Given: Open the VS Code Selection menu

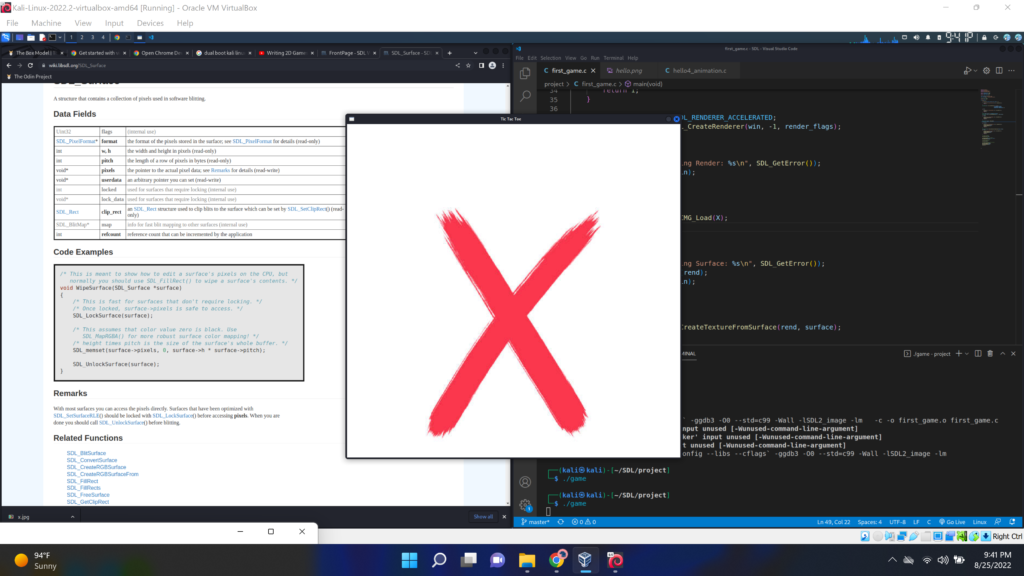Looking at the screenshot, I should pyautogui.click(x=551, y=58).
